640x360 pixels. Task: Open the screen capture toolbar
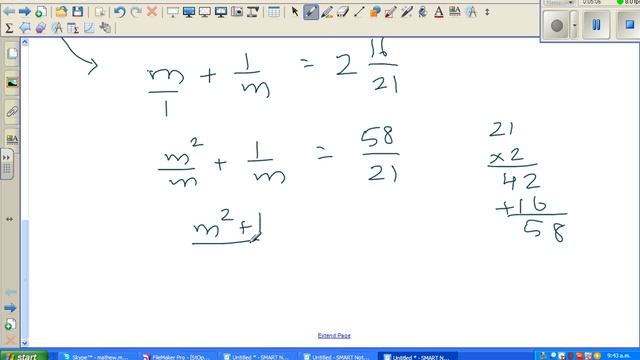(237, 12)
